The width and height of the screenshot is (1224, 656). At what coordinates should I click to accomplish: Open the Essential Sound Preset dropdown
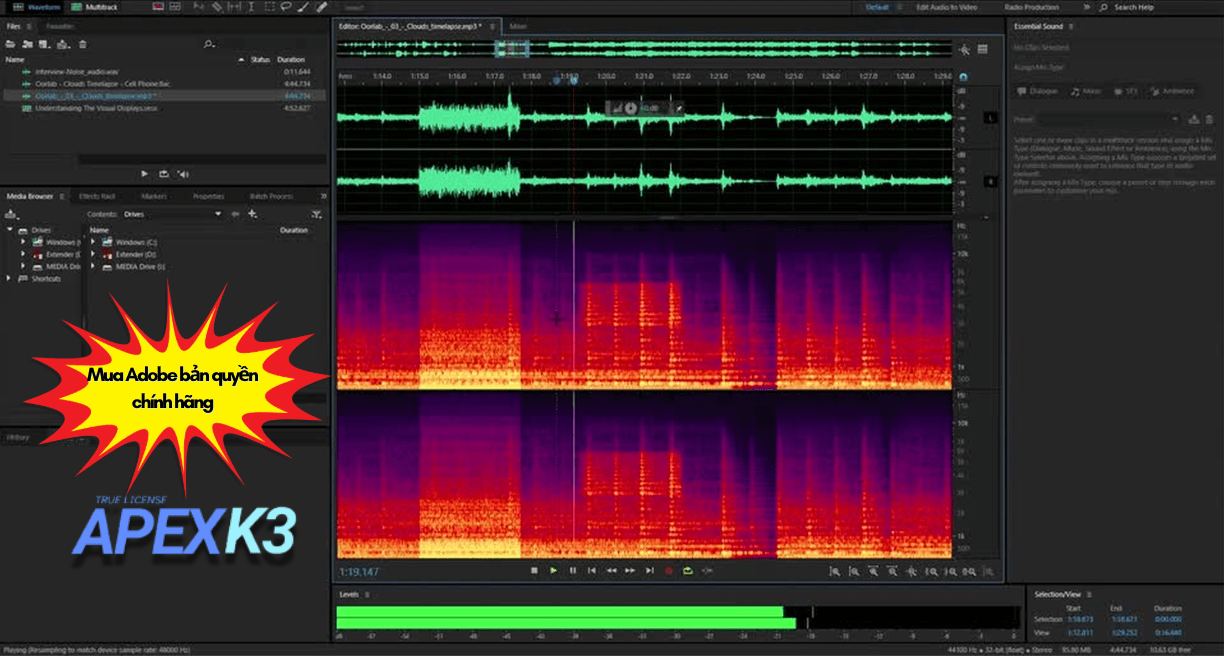coord(1108,119)
